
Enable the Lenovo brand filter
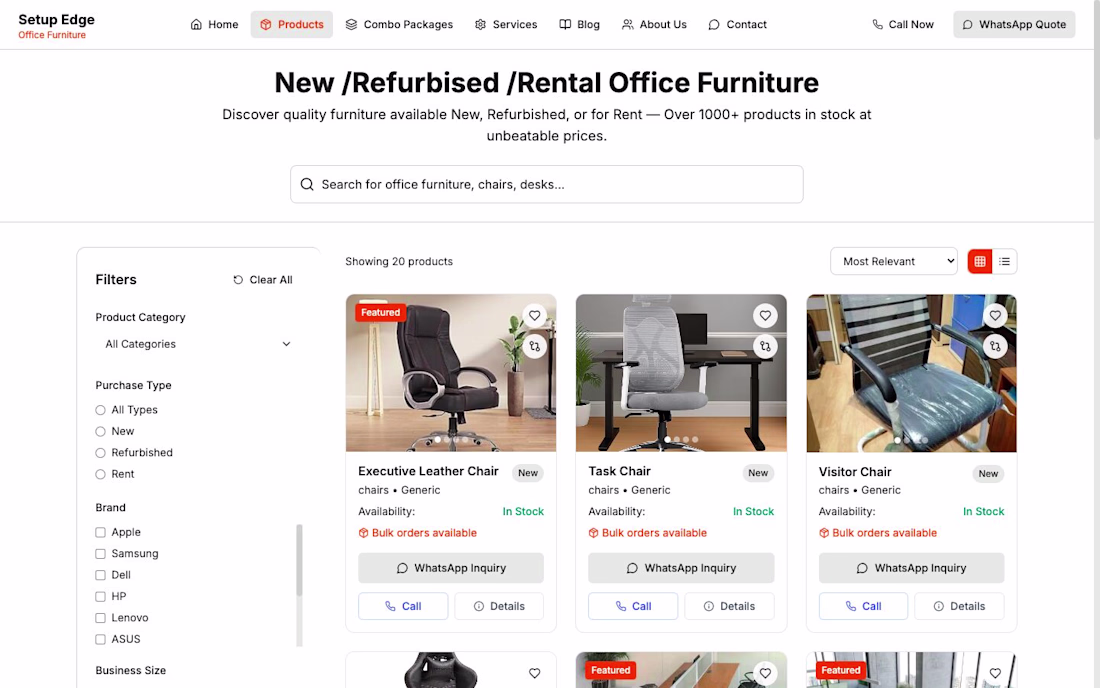[100, 618]
